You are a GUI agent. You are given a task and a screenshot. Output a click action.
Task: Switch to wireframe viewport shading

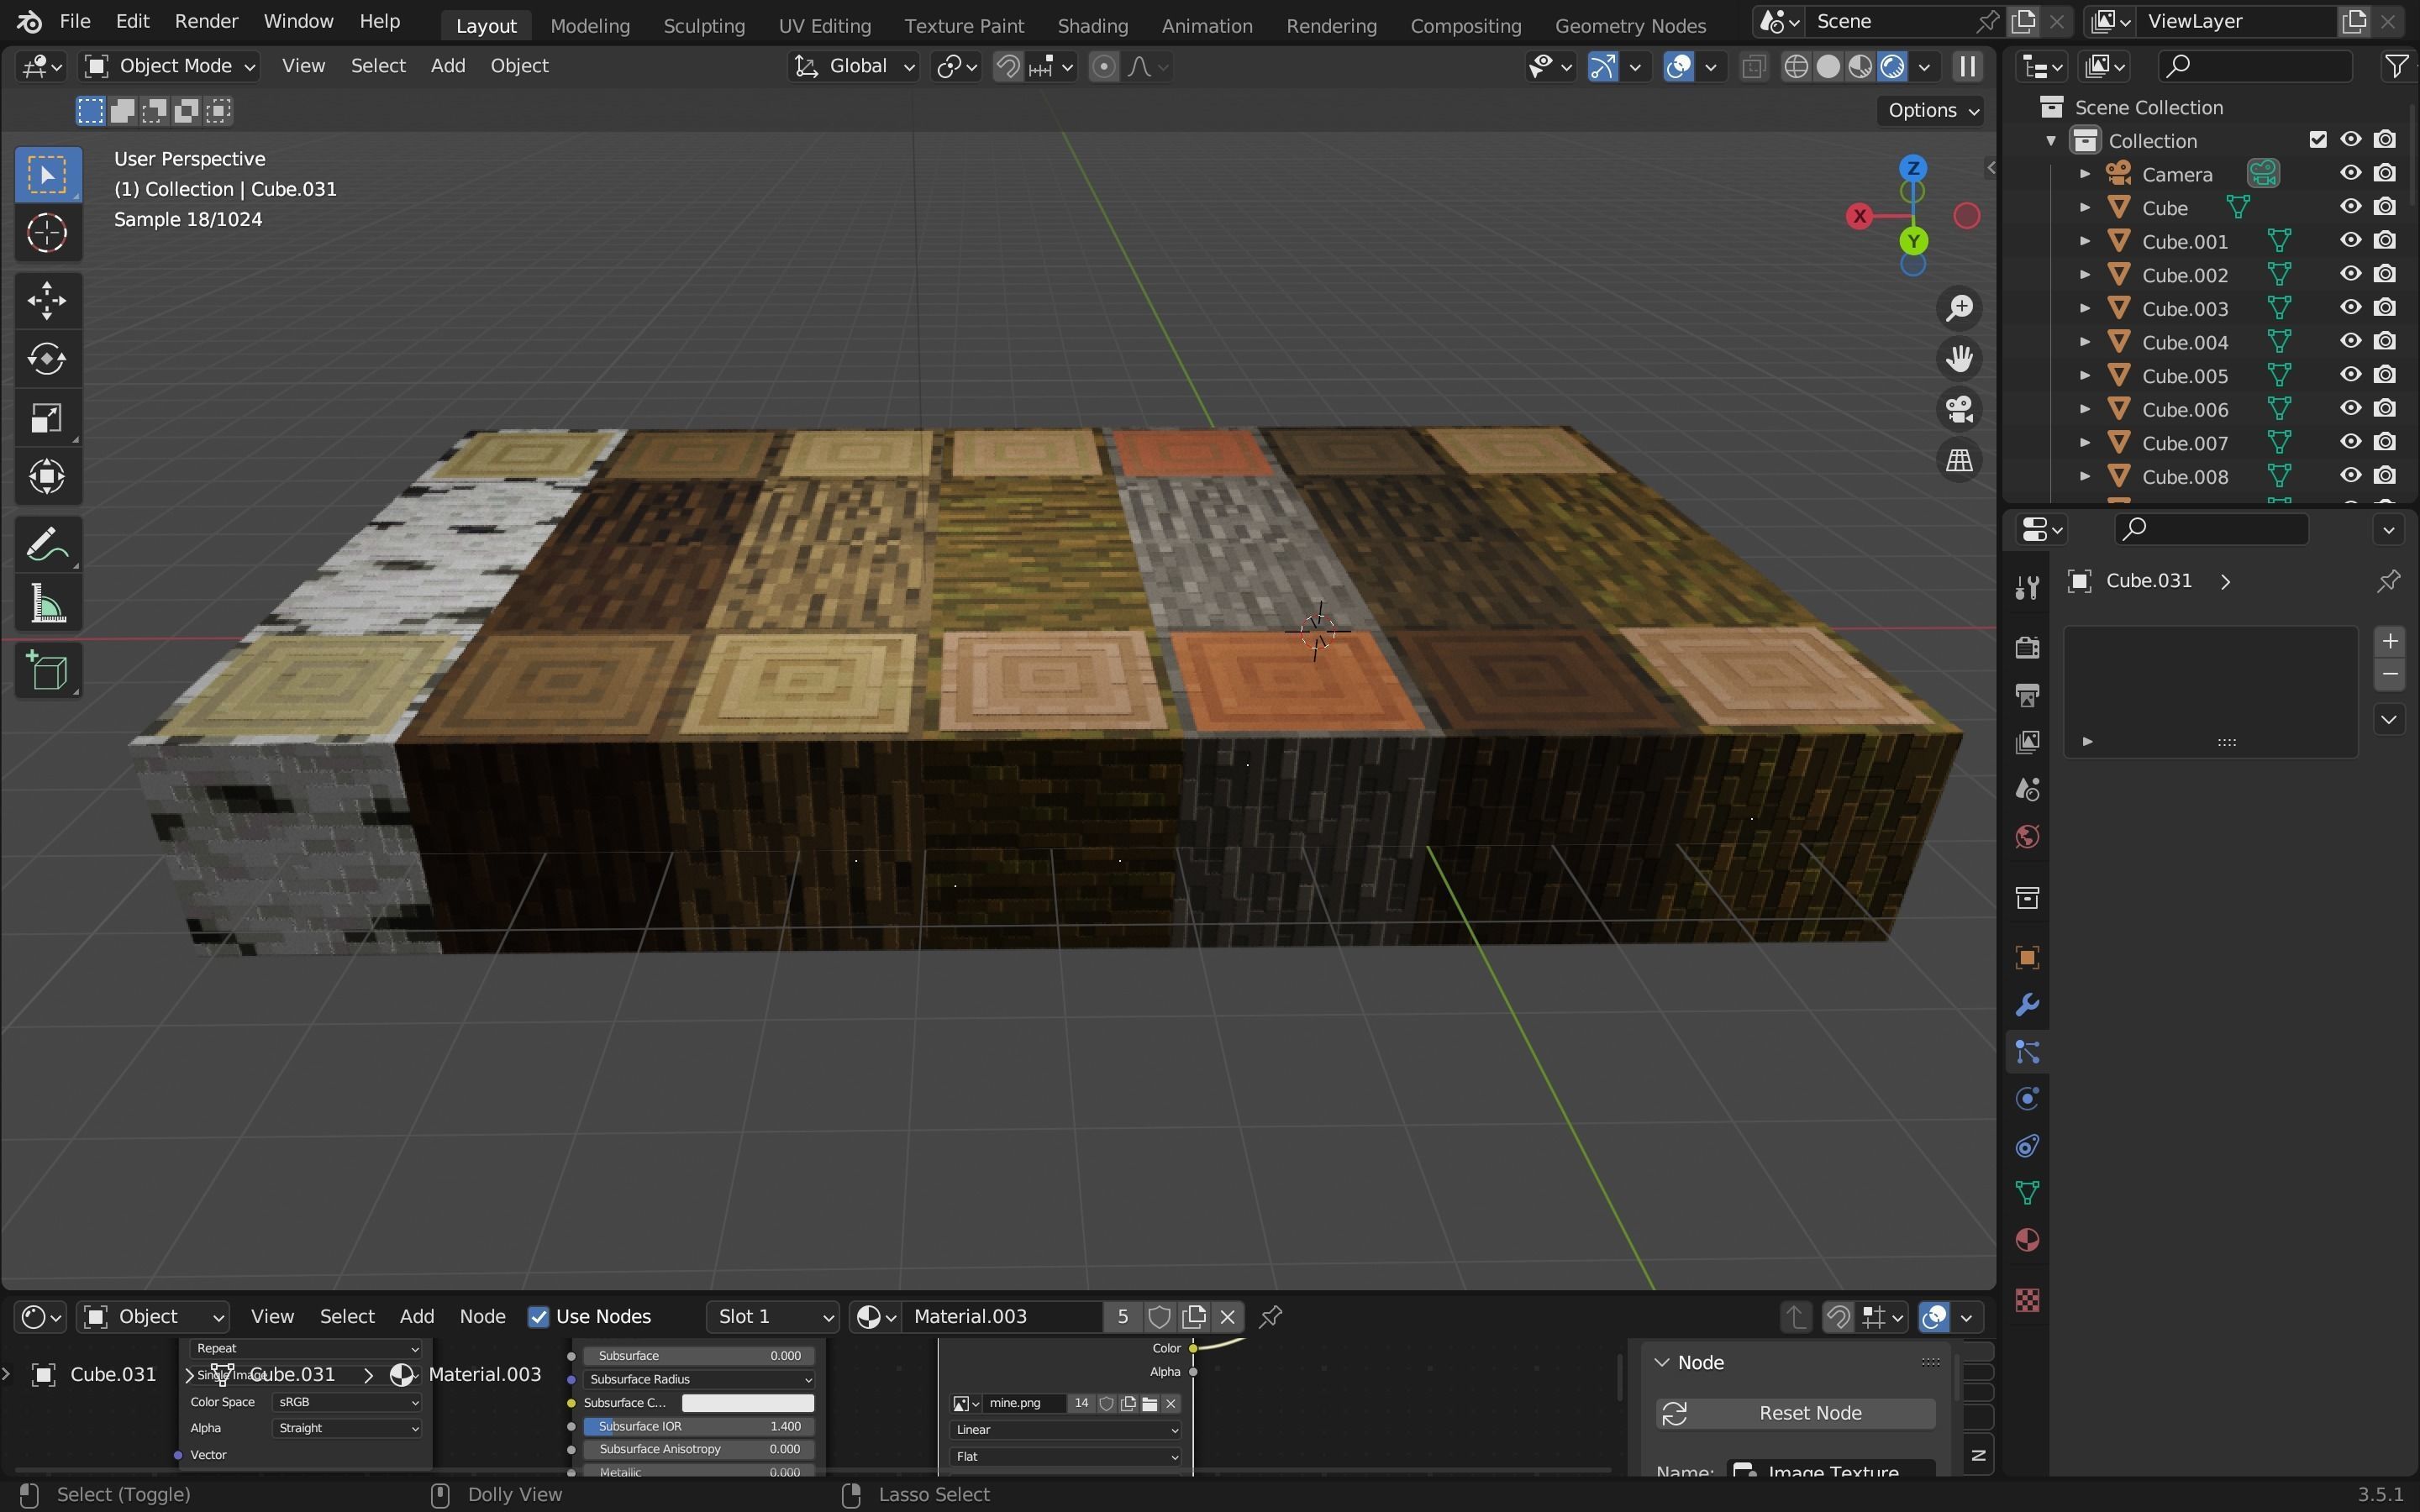tap(1796, 66)
